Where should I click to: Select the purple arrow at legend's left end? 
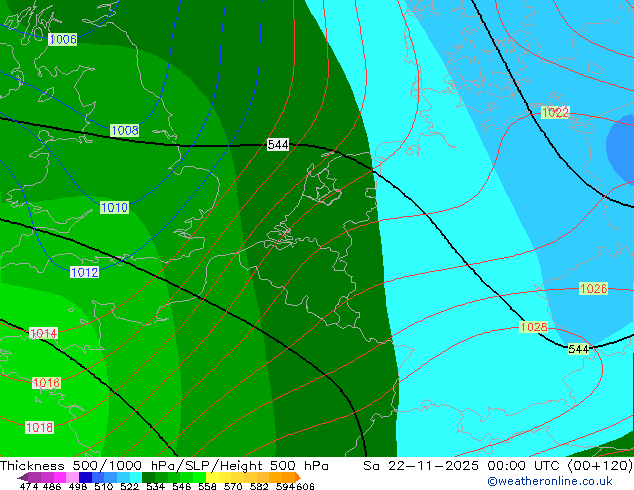click(23, 477)
